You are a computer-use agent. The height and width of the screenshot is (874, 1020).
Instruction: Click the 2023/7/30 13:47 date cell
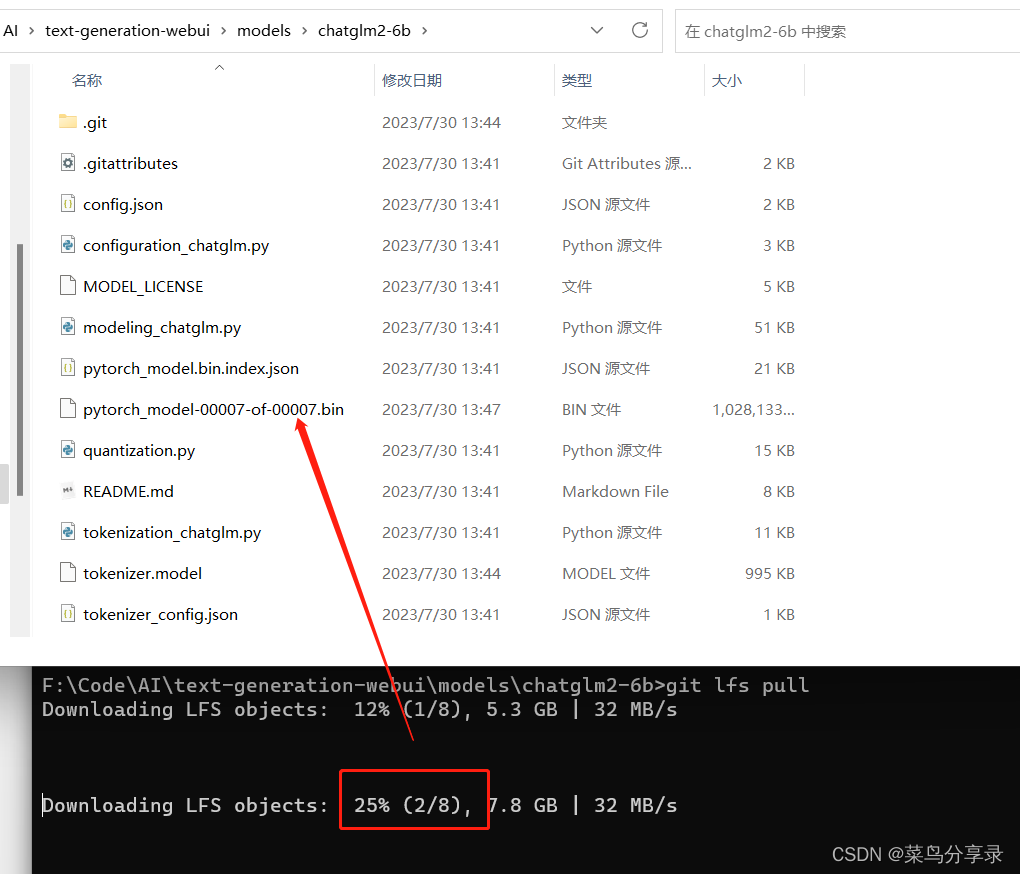point(441,409)
